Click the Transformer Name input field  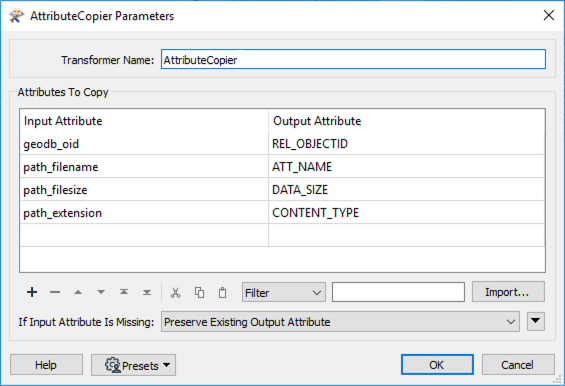click(x=353, y=59)
